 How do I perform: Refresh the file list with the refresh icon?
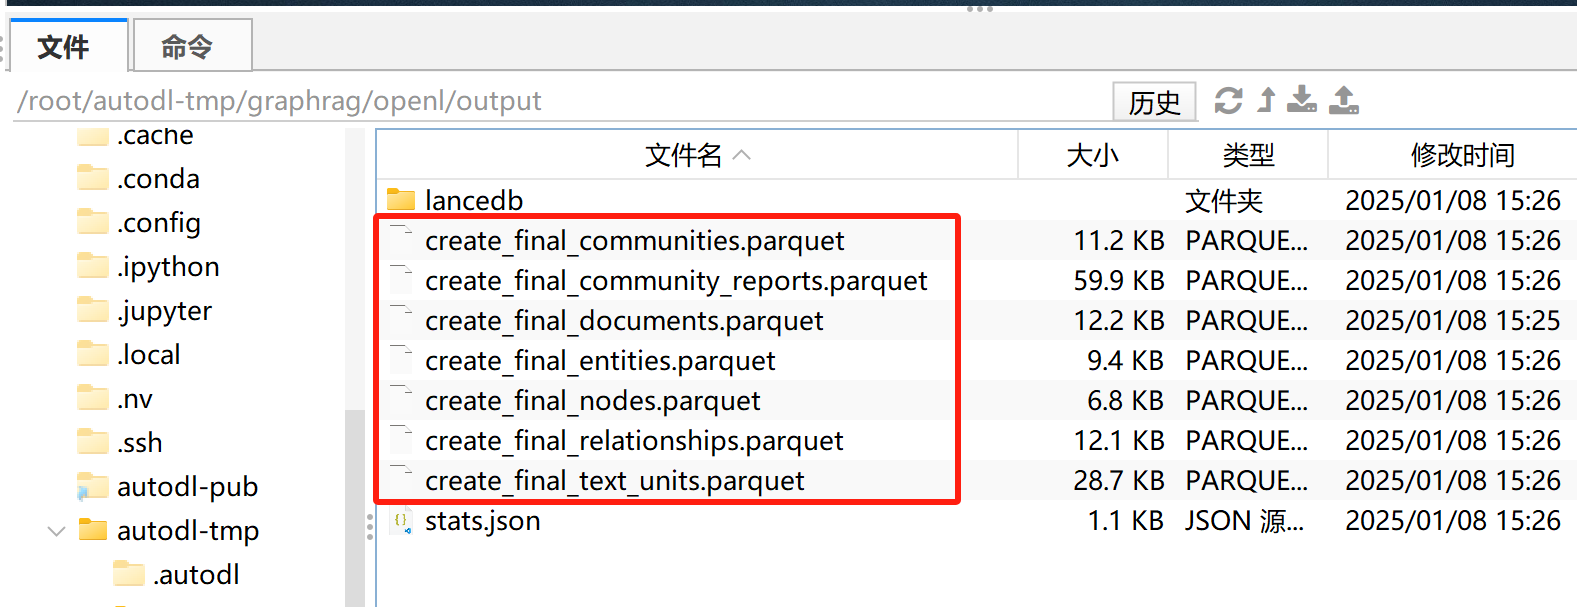pyautogui.click(x=1228, y=100)
